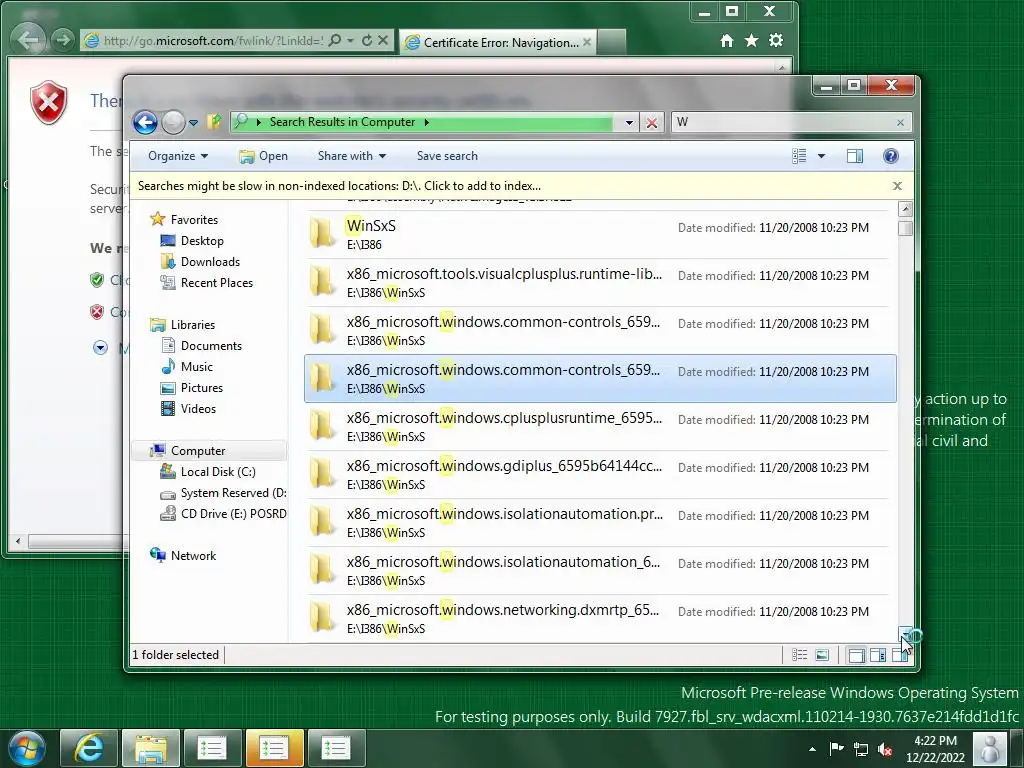Change view using the view icon
The width and height of the screenshot is (1024, 768).
(799, 156)
